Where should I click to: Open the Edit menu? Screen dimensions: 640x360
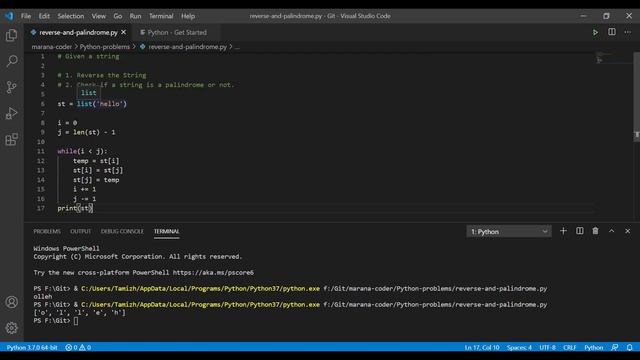click(x=44, y=16)
